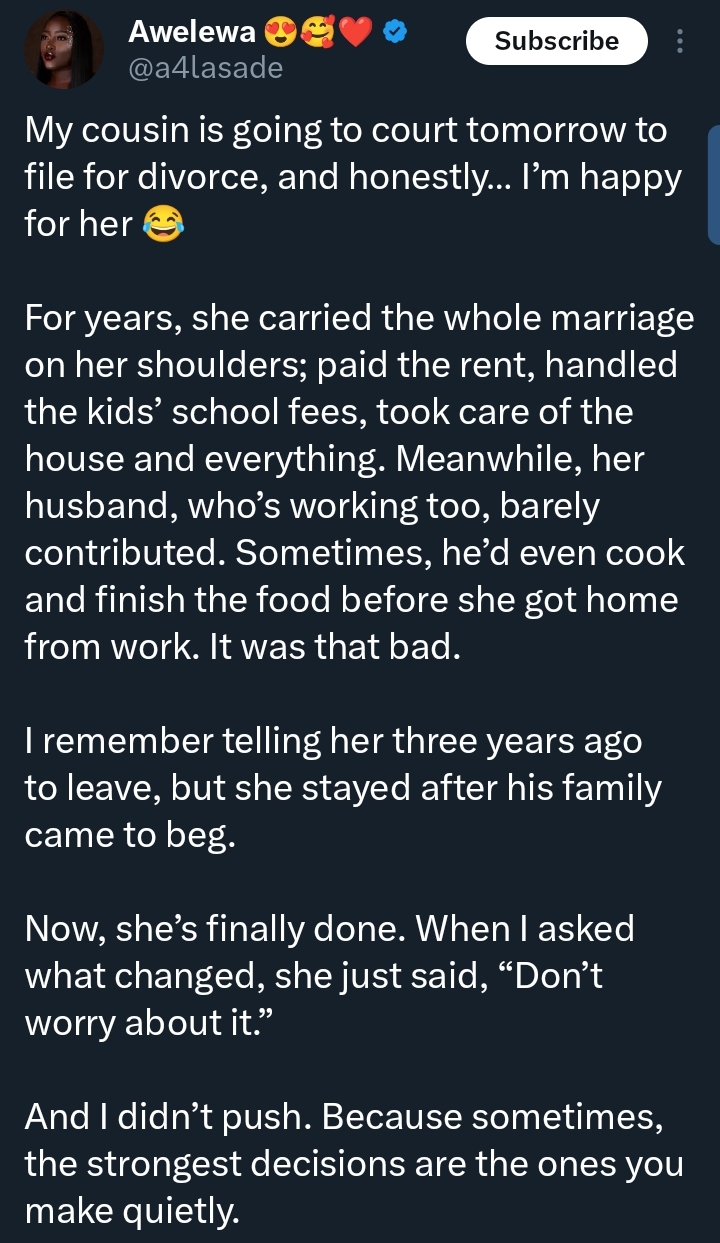Open the @a4lasade handle link
Viewport: 720px width, 1243px height.
pyautogui.click(x=205, y=68)
